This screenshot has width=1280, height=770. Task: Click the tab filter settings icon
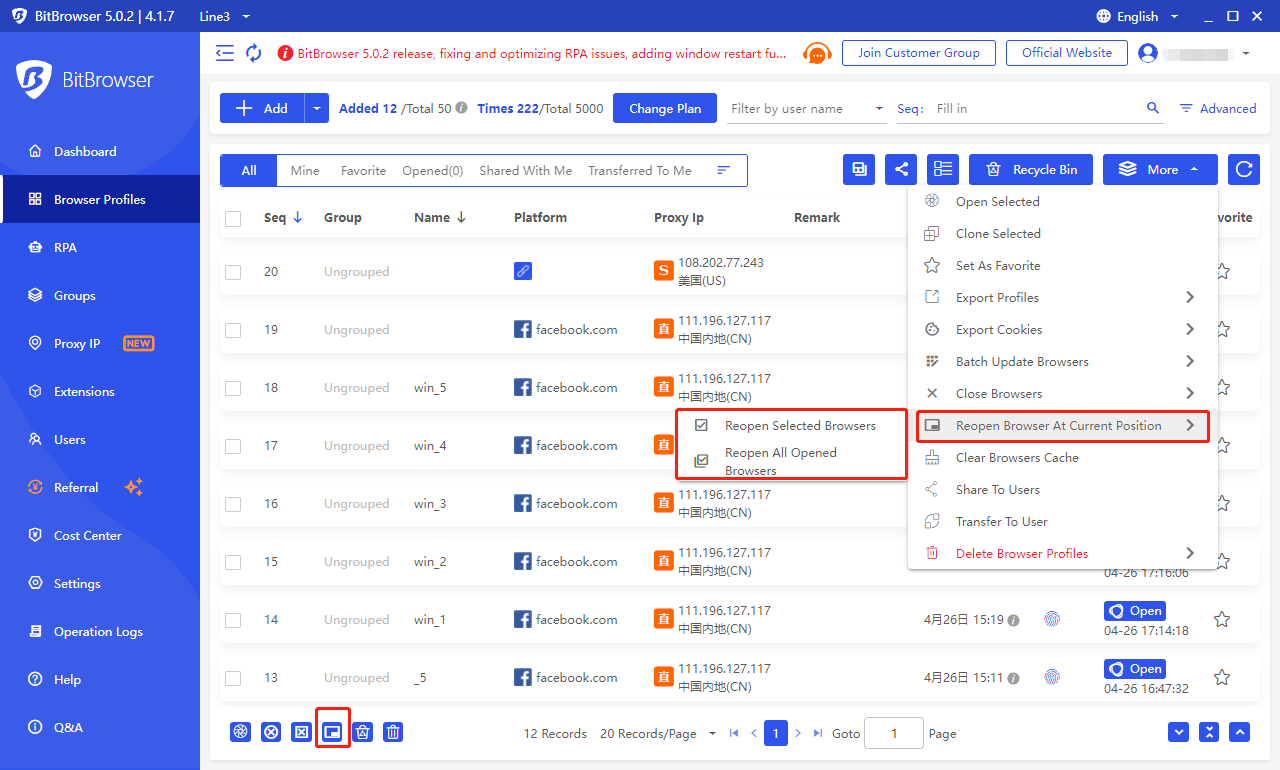(x=724, y=171)
